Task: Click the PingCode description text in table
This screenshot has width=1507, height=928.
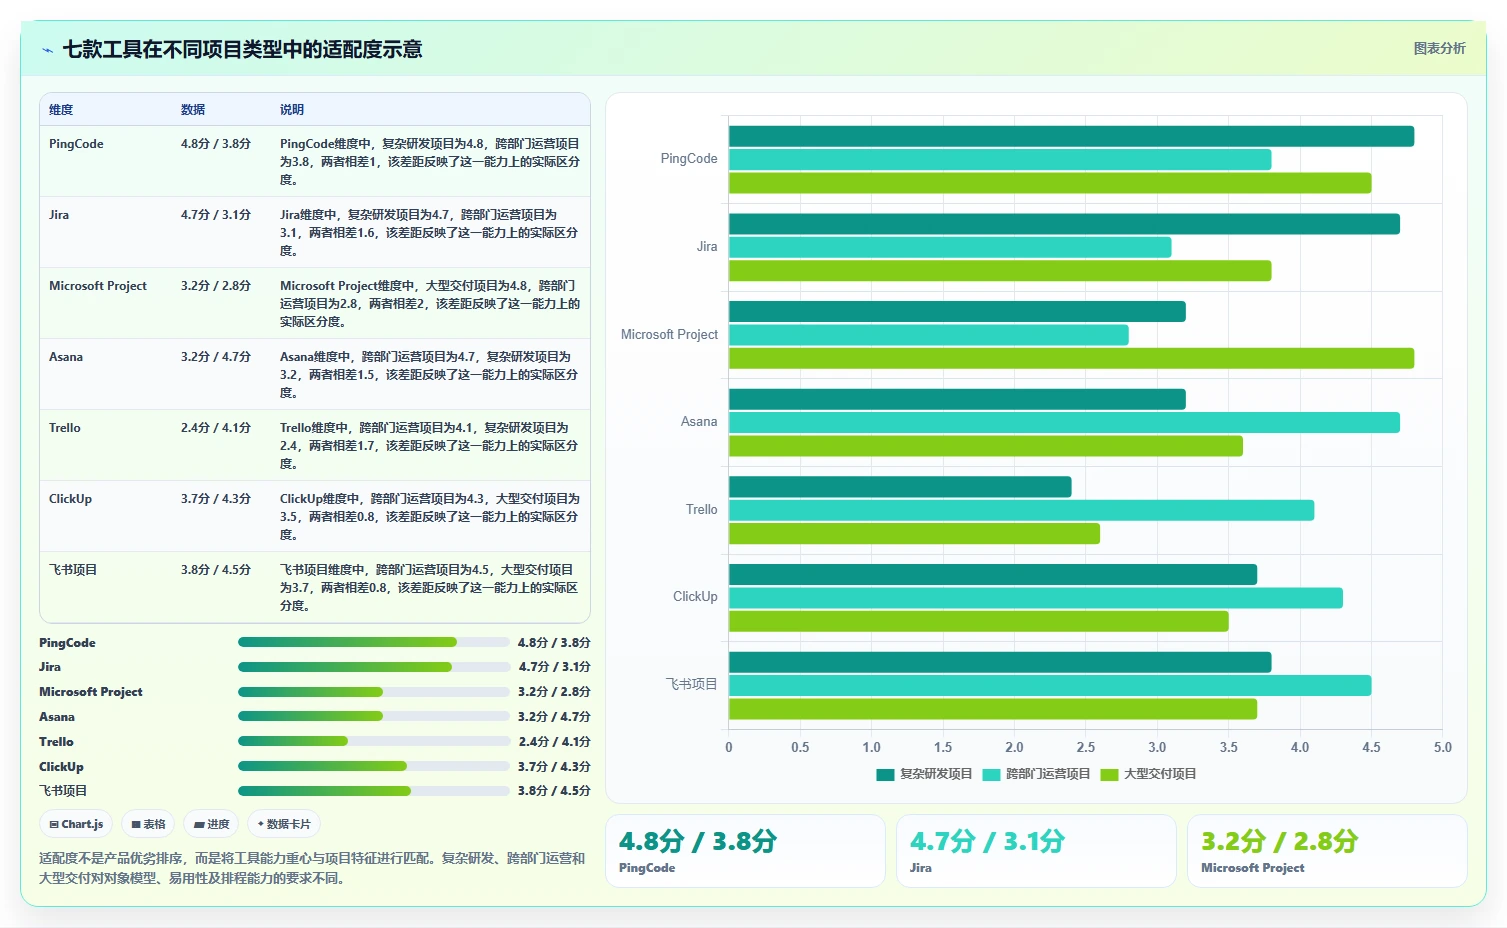Action: coord(430,162)
